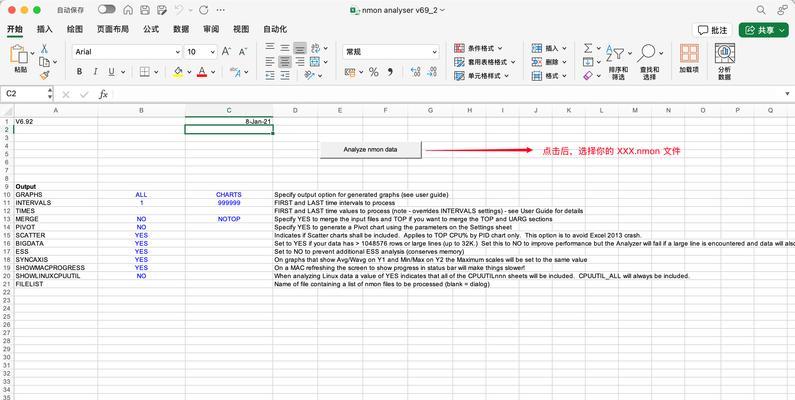Open Cell Styles (单元格样式) menu
The width and height of the screenshot is (795, 400).
pos(482,76)
